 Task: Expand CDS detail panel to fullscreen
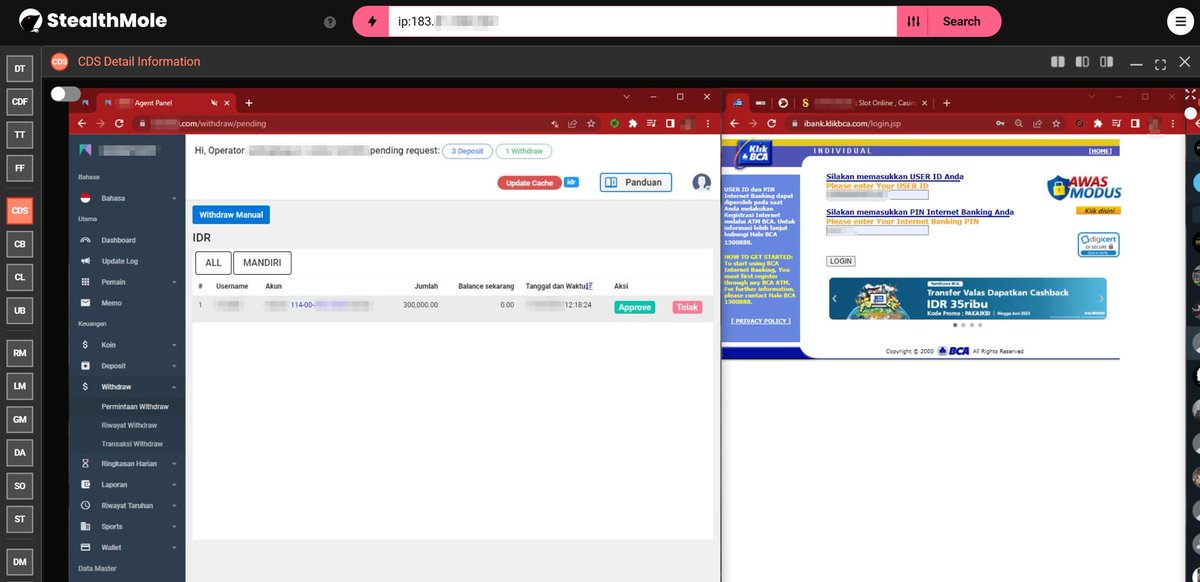(x=1160, y=64)
